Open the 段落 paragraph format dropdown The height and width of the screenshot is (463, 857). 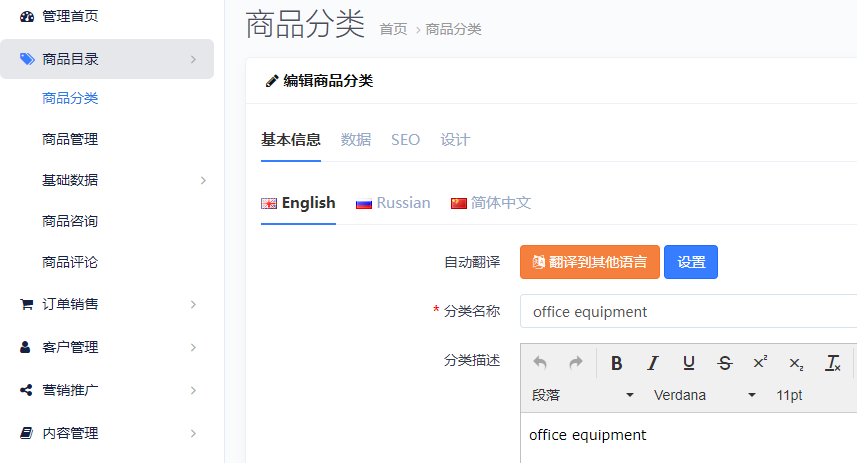click(583, 395)
